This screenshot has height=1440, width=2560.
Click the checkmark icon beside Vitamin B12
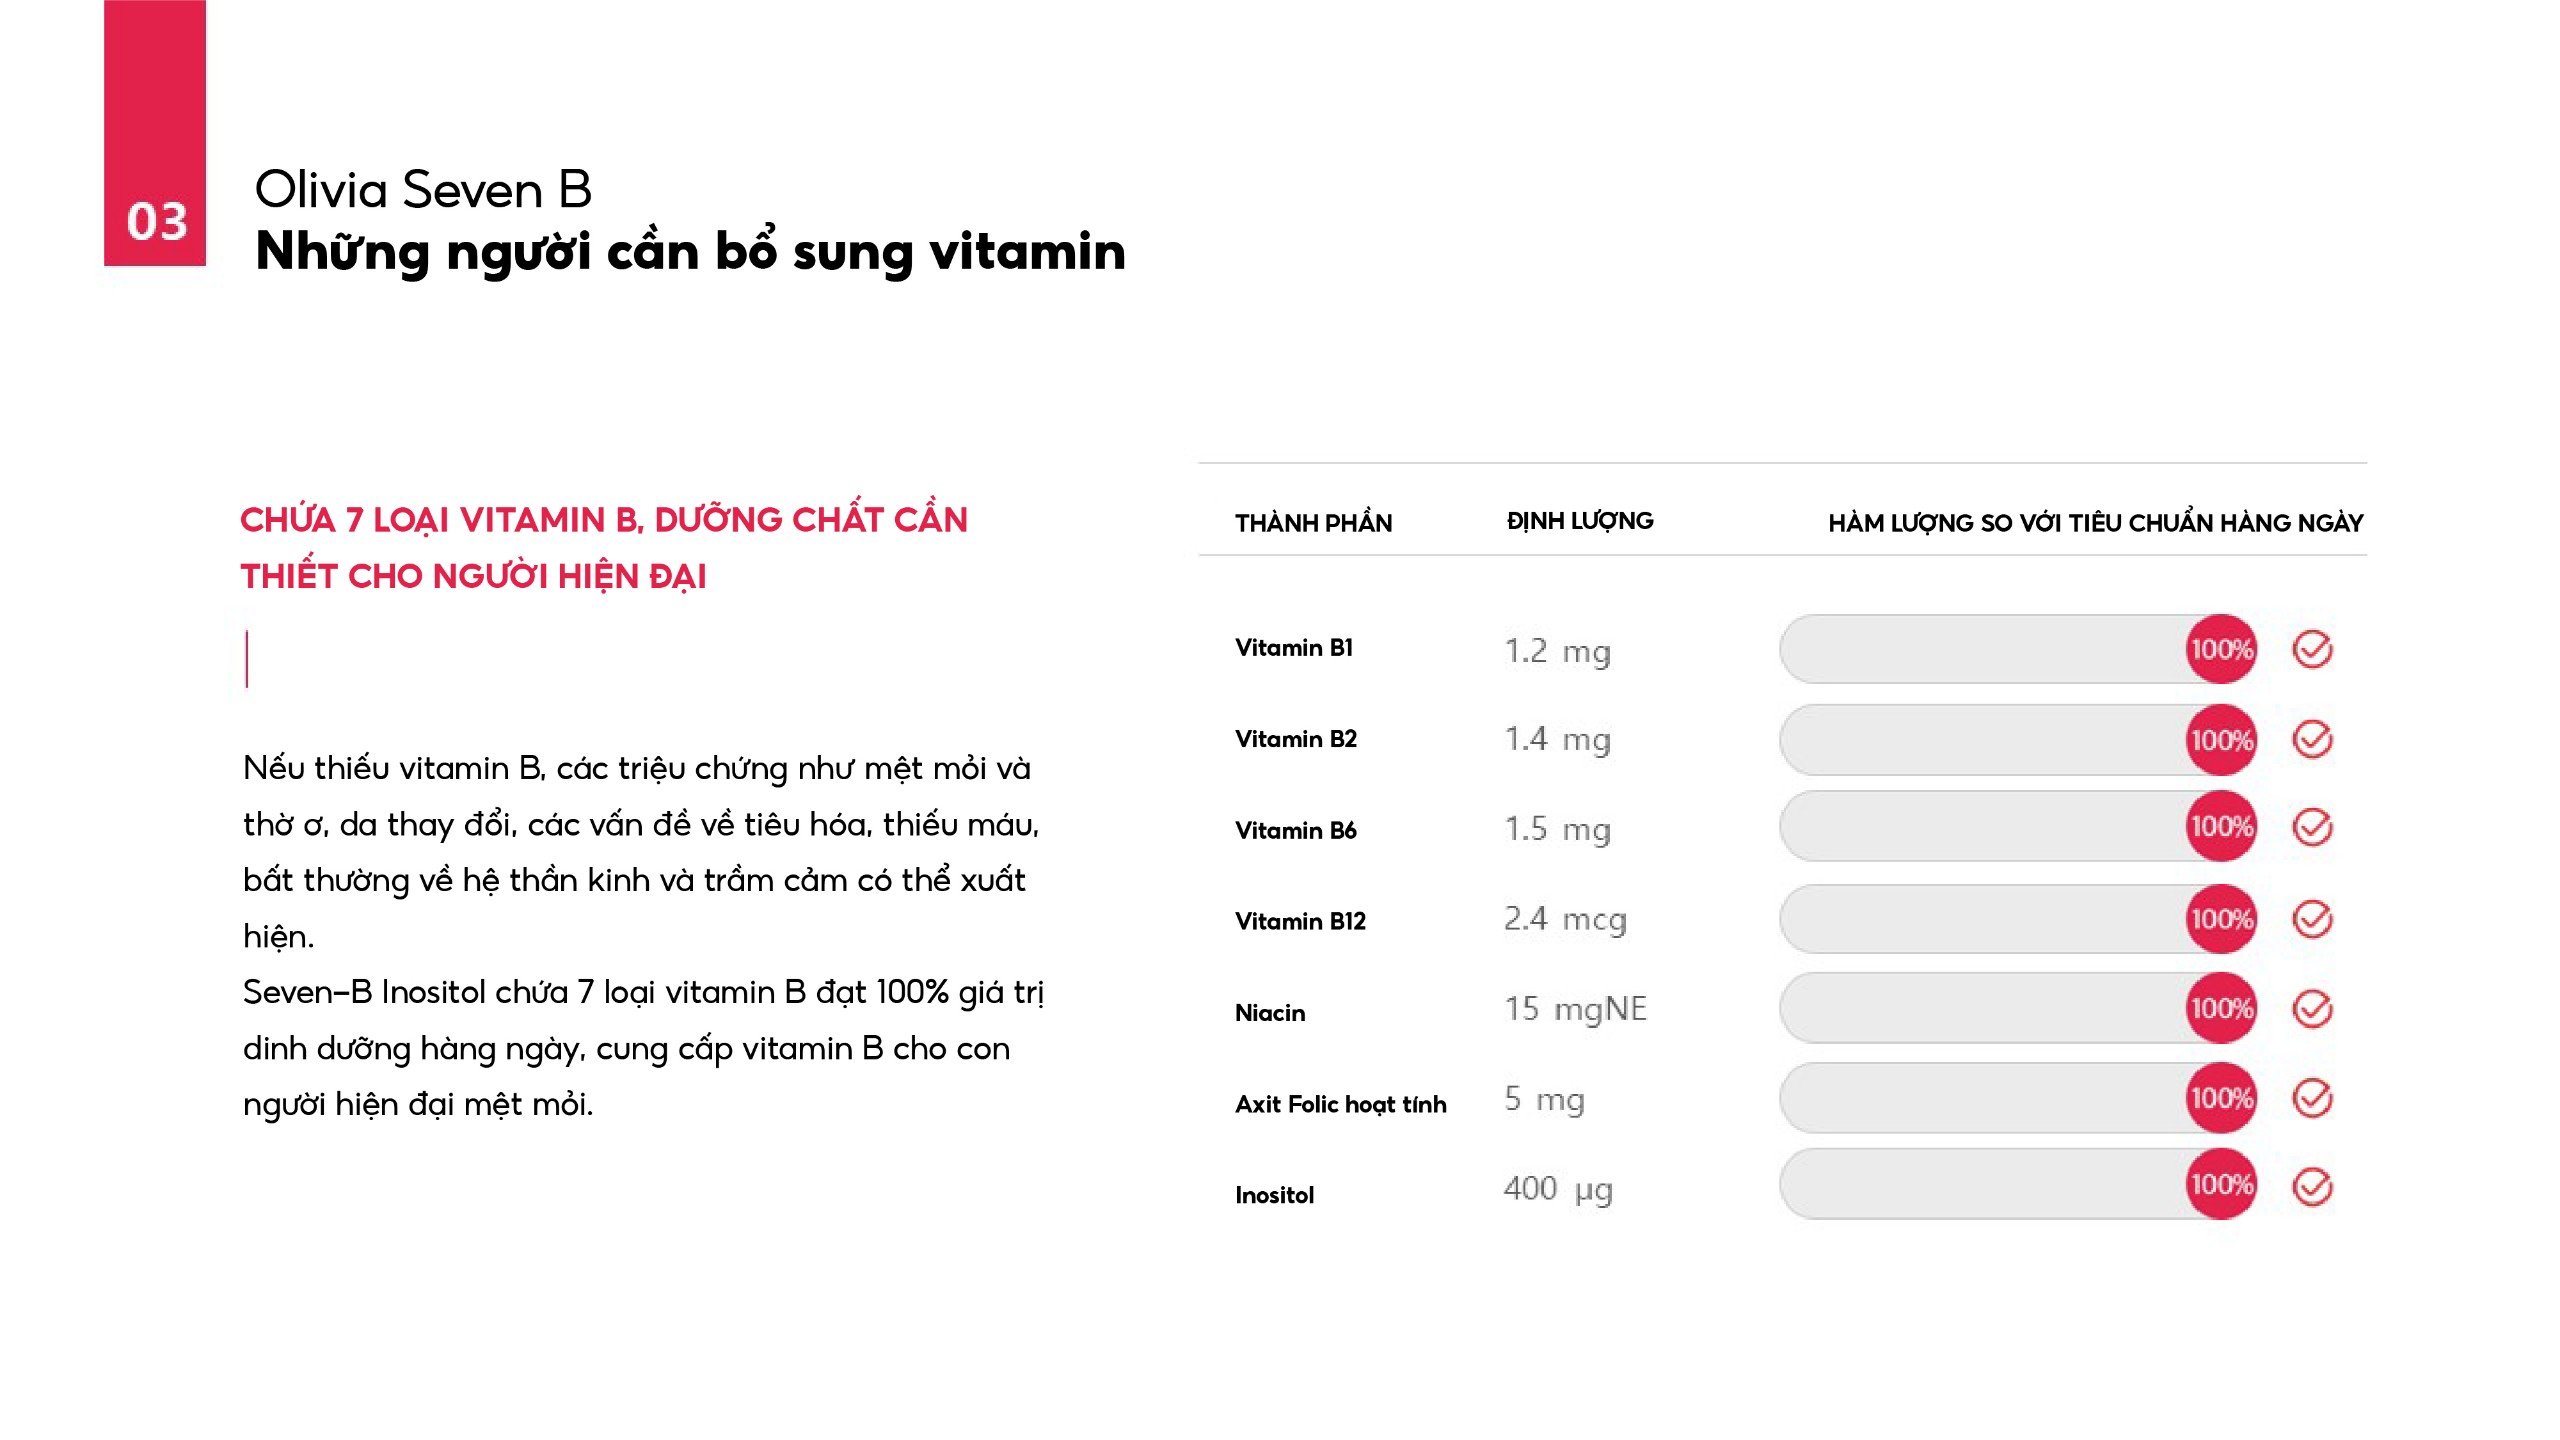coord(2312,919)
